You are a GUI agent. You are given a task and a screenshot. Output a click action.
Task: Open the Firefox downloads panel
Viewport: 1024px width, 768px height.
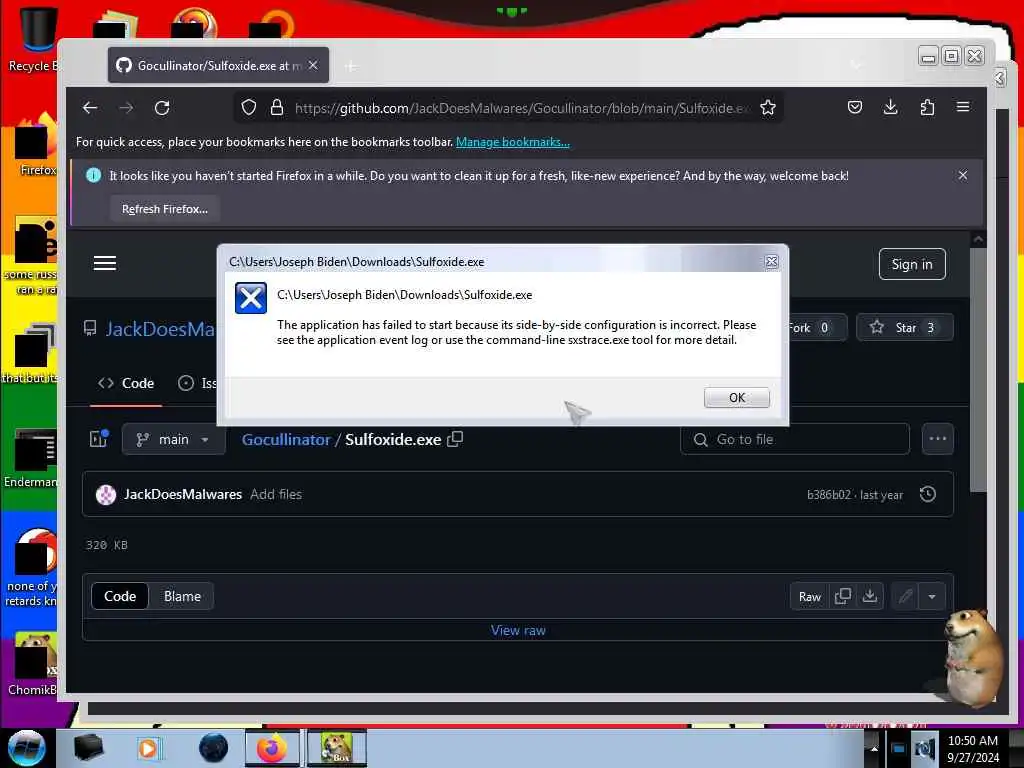click(x=890, y=107)
